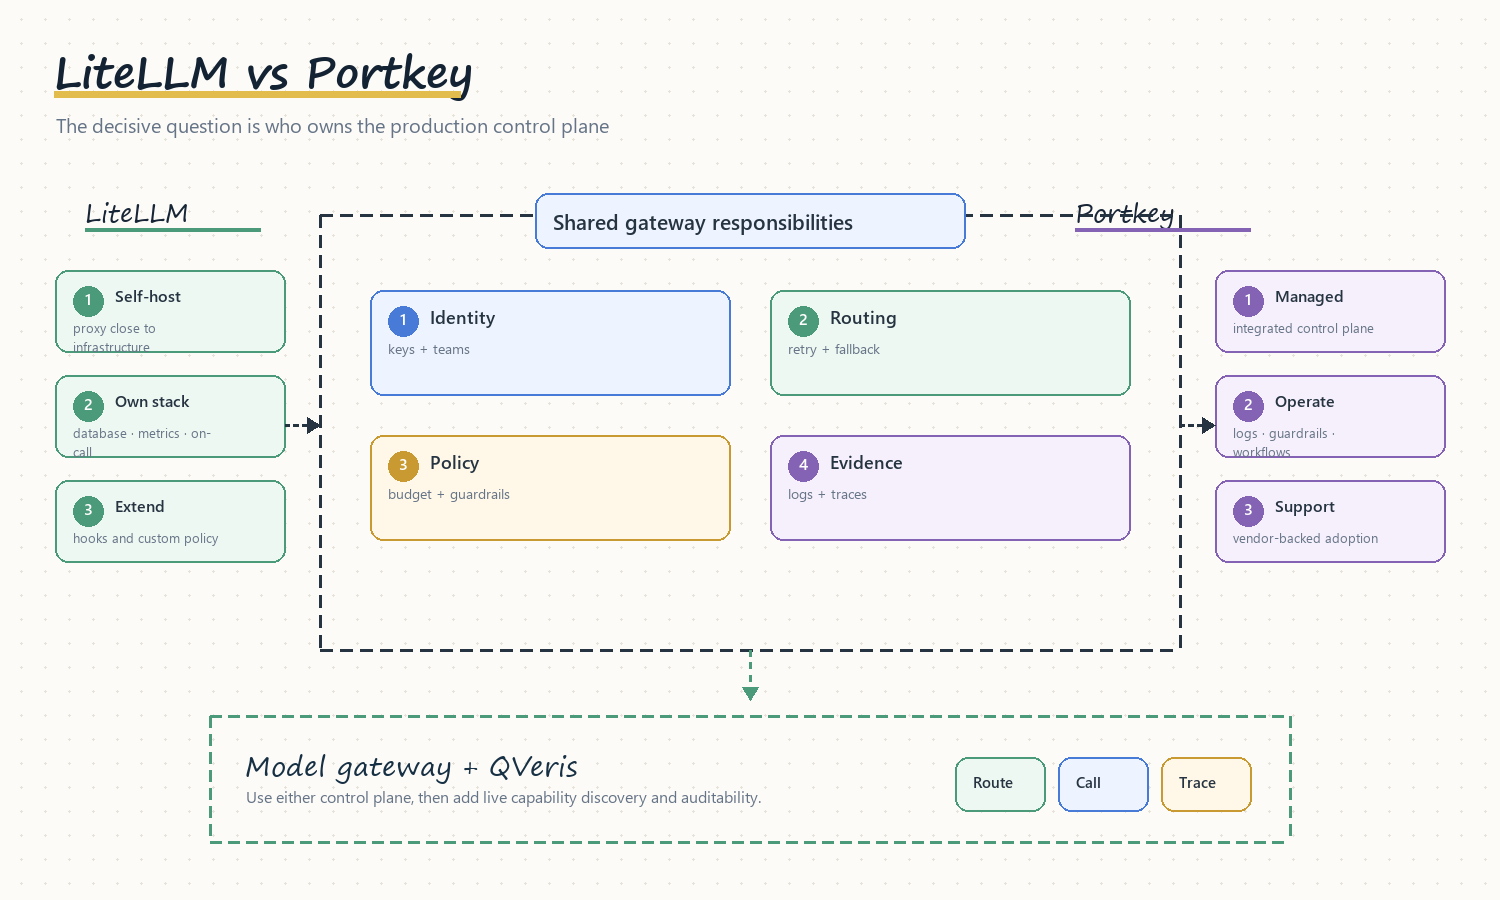1500x900 pixels.
Task: Click the 'proxy close to infrastructure' text
Action: coord(114,338)
